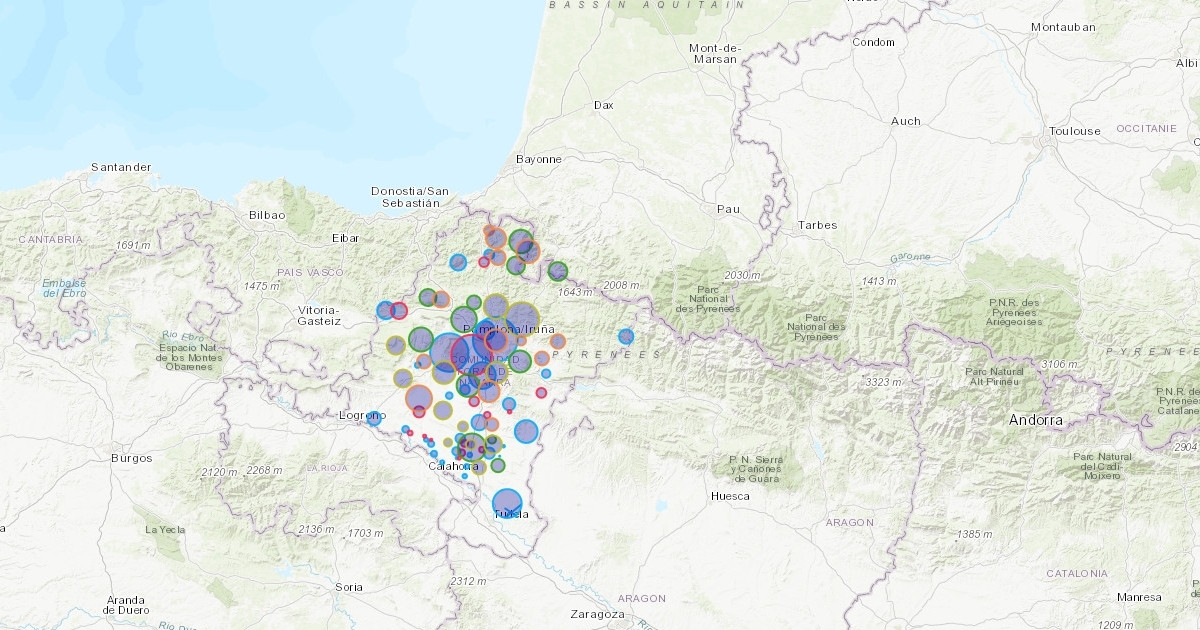Click the Bayonne city label

[x=538, y=159]
